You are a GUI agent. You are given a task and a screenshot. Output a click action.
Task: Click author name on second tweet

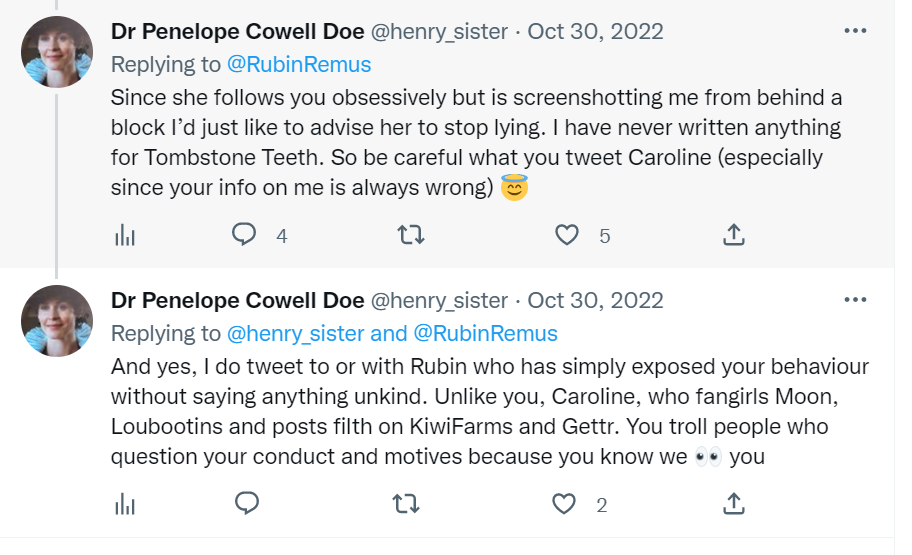click(237, 300)
